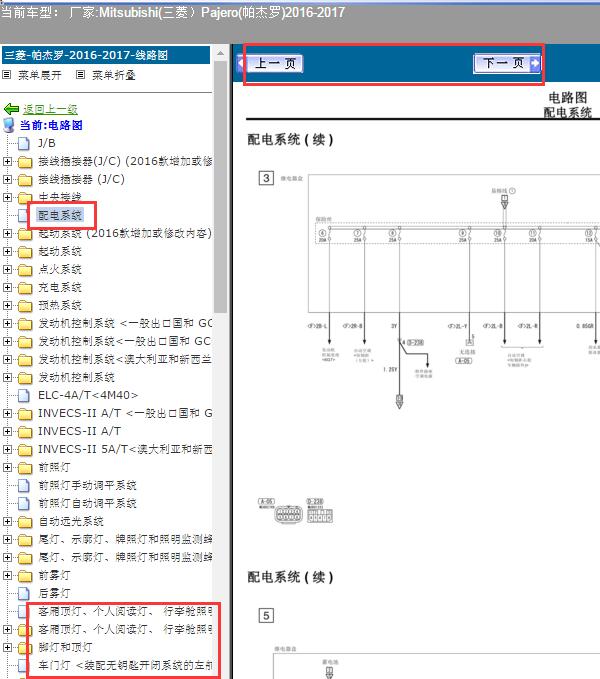This screenshot has height=679, width=600.
Task: Select the 中央接线 label
Action: [60, 197]
